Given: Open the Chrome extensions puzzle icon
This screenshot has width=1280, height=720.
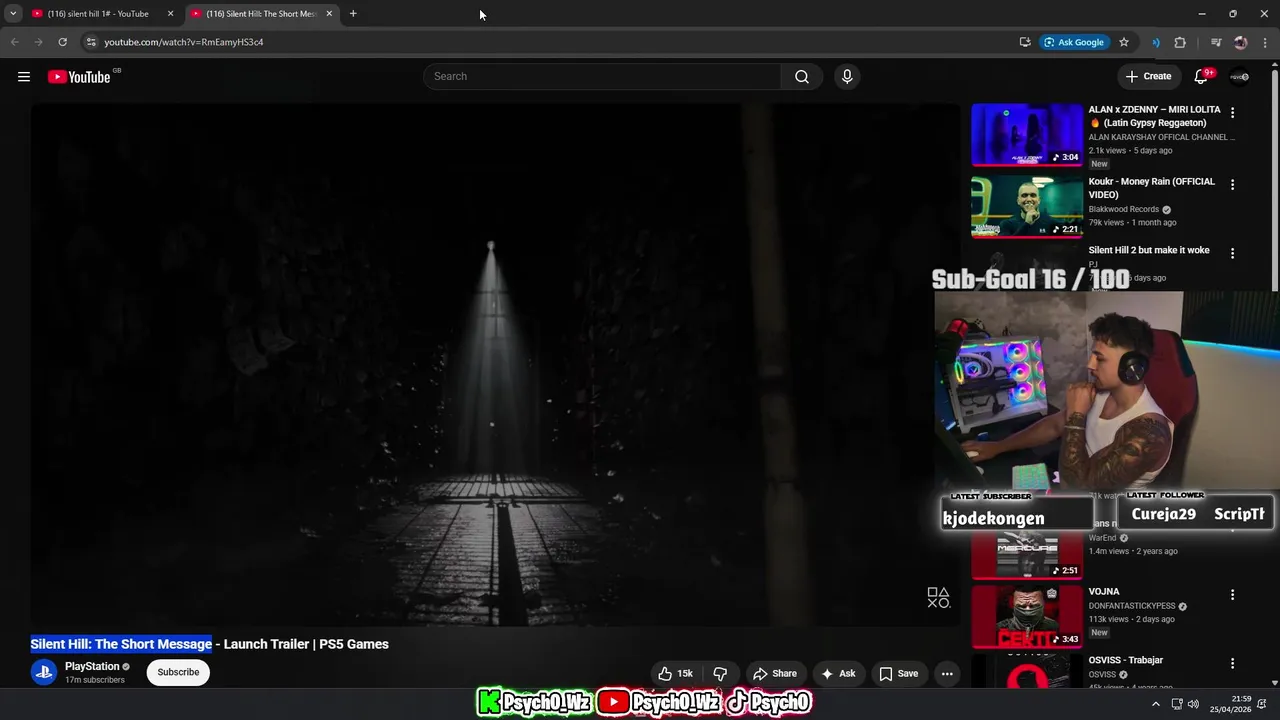Looking at the screenshot, I should pyautogui.click(x=1180, y=42).
